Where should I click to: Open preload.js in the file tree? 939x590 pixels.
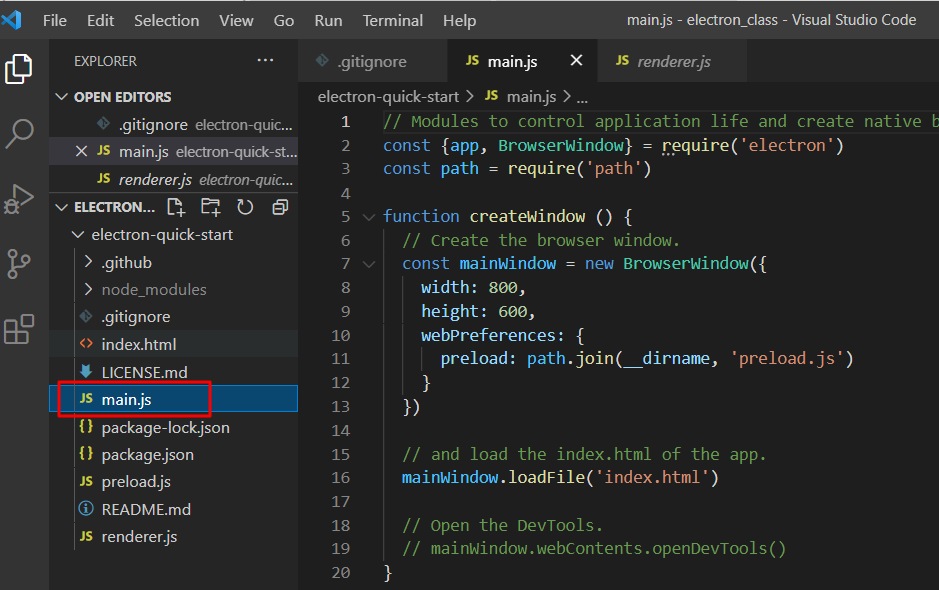(x=174, y=482)
